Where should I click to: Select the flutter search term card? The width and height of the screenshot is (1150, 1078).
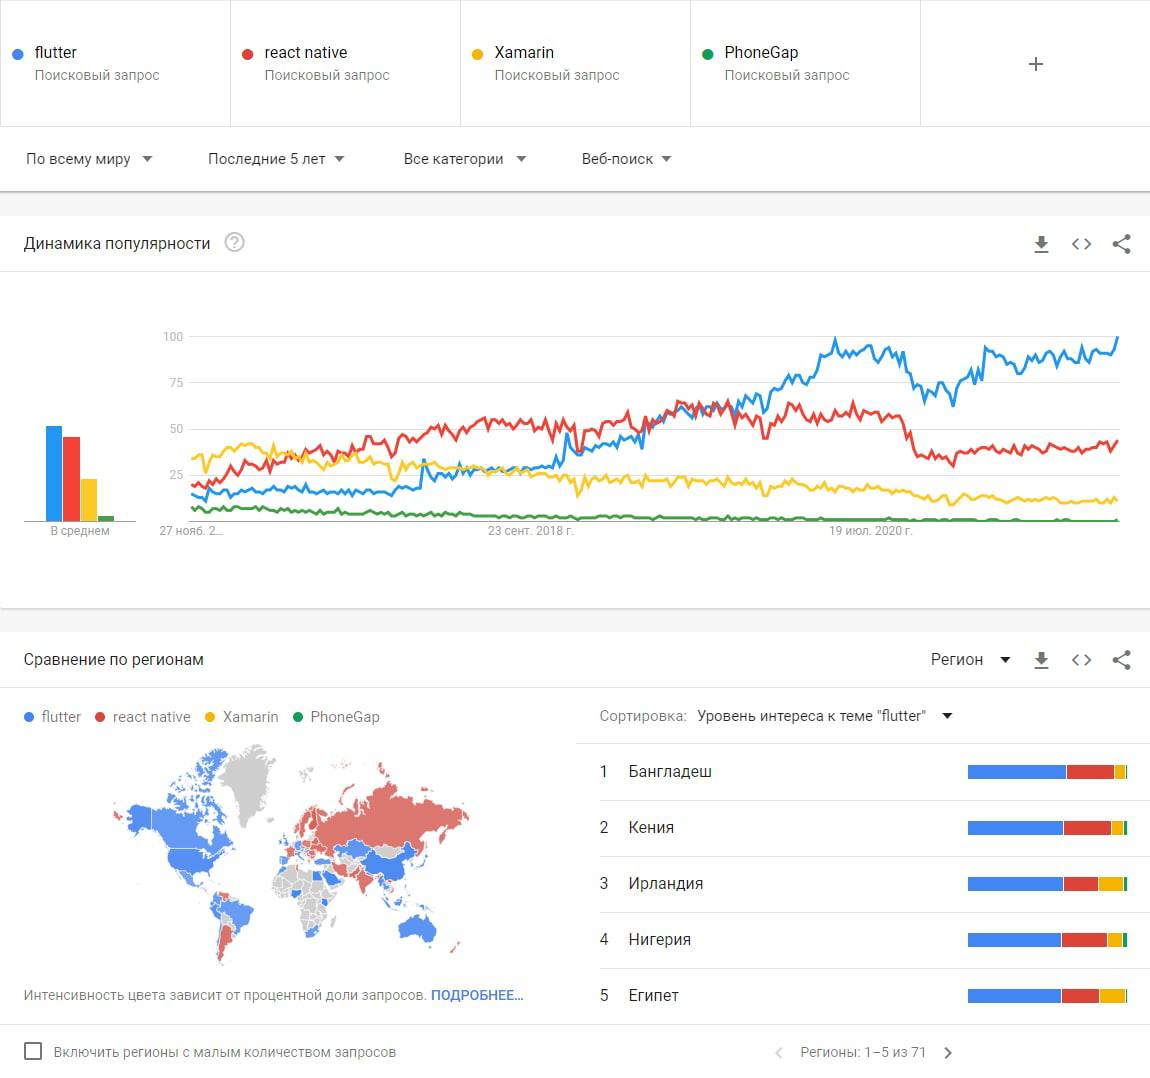pyautogui.click(x=115, y=63)
